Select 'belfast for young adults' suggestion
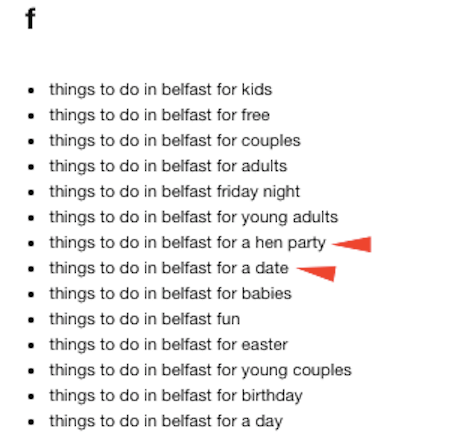Viewport: 458px width, 444px height. pyautogui.click(x=194, y=217)
